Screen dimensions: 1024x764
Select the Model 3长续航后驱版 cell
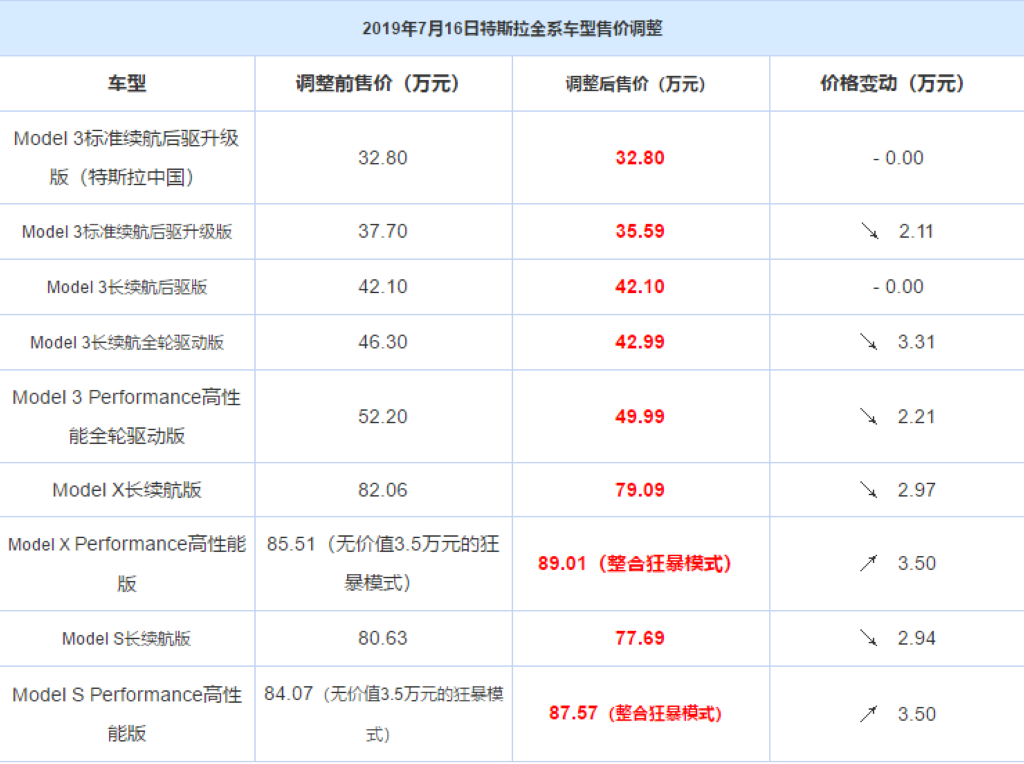[127, 287]
